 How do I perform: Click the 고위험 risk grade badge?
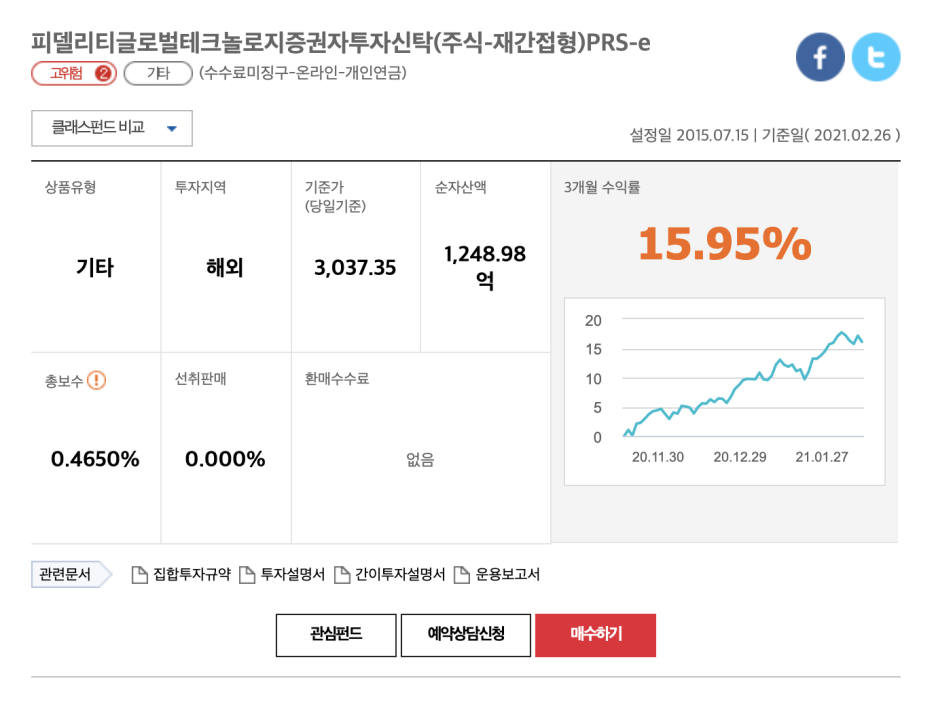74,73
